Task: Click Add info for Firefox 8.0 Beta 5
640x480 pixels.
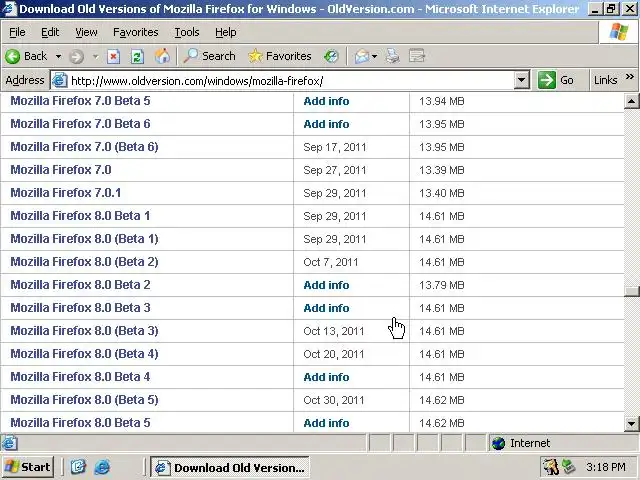Action: [x=326, y=423]
